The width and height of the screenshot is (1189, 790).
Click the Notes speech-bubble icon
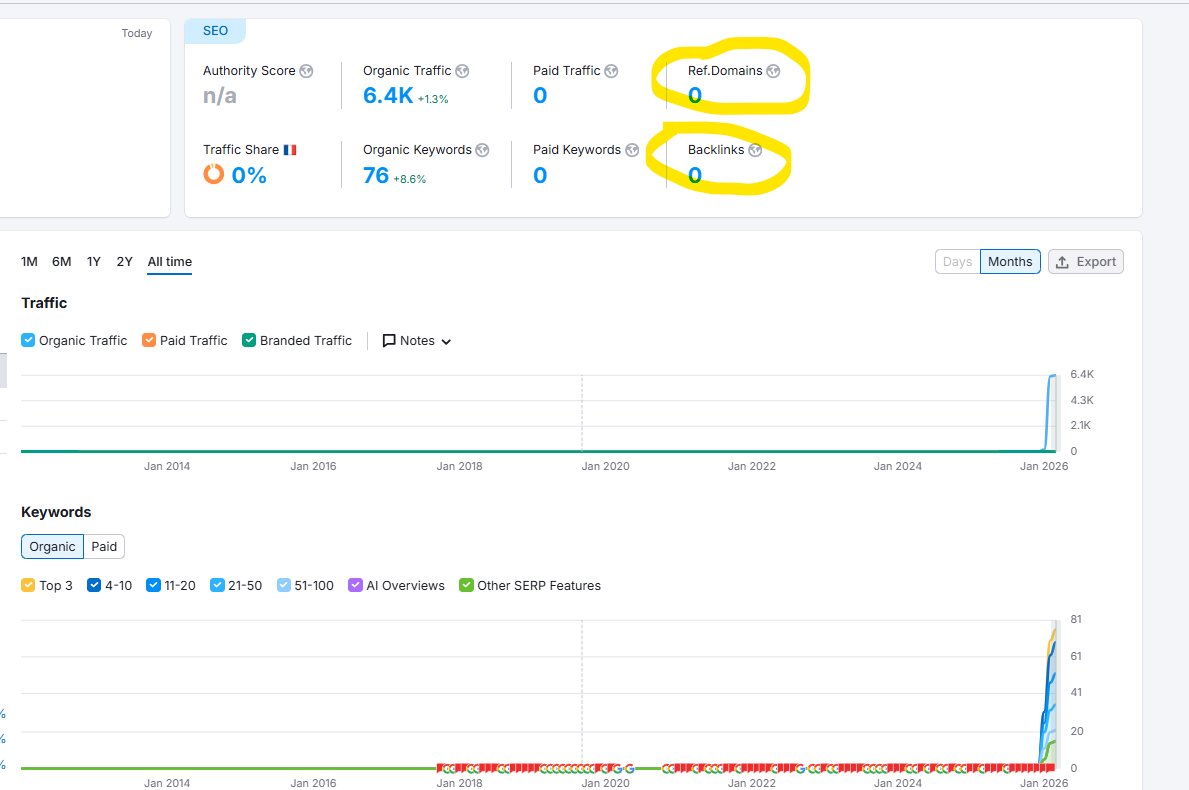coord(389,340)
